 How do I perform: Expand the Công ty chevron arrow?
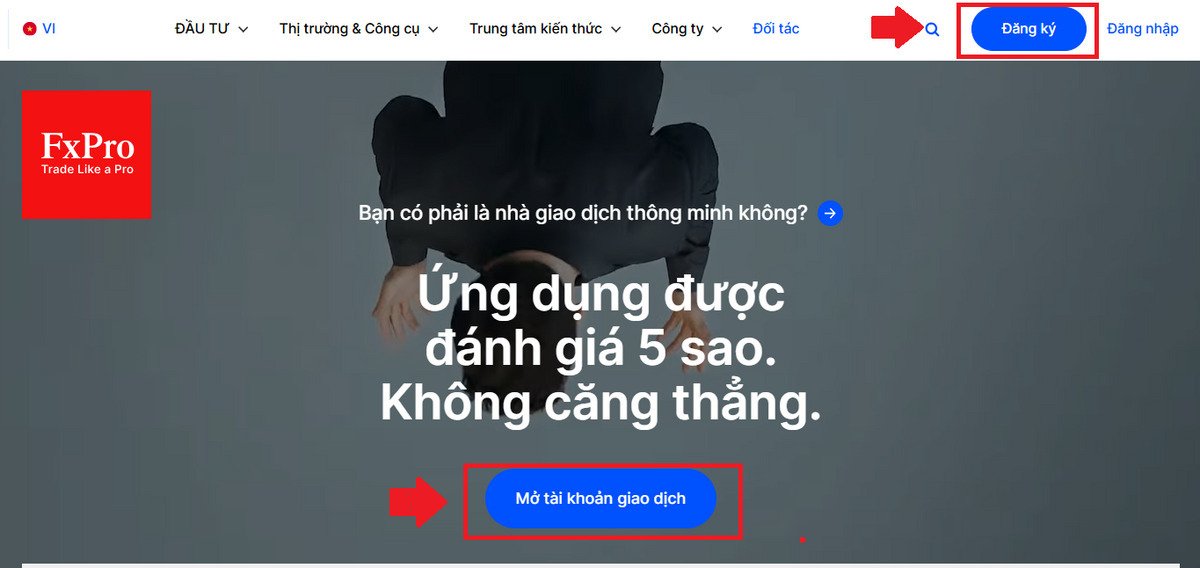(x=717, y=30)
